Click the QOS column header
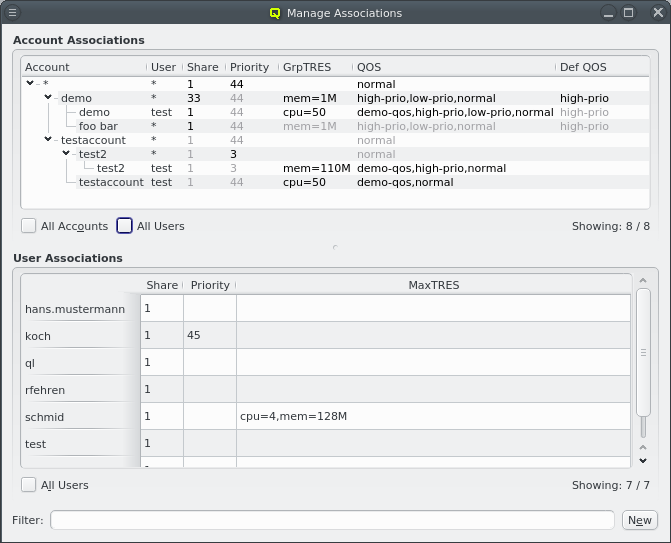The image size is (671, 543). tap(454, 67)
